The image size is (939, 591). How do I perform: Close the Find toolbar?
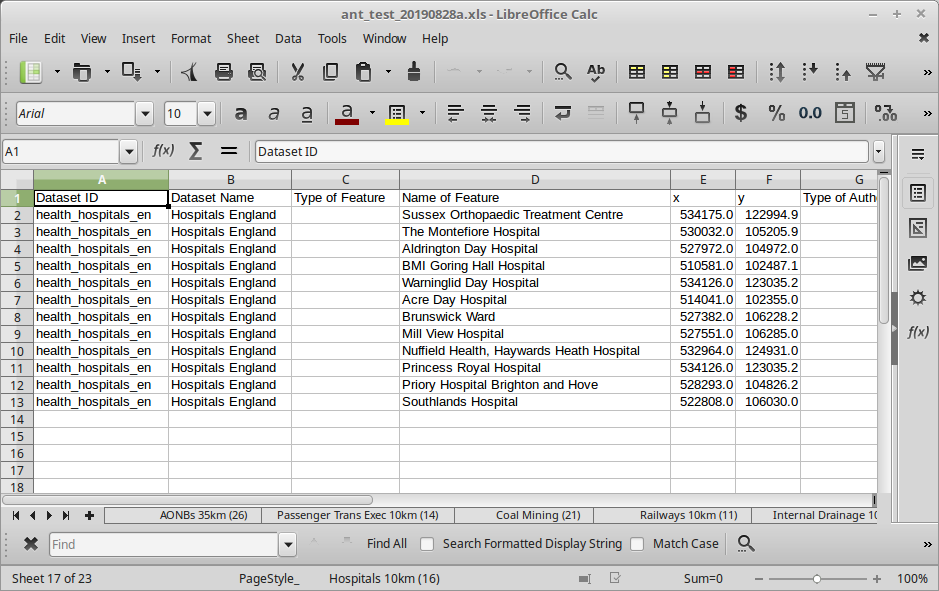click(31, 544)
